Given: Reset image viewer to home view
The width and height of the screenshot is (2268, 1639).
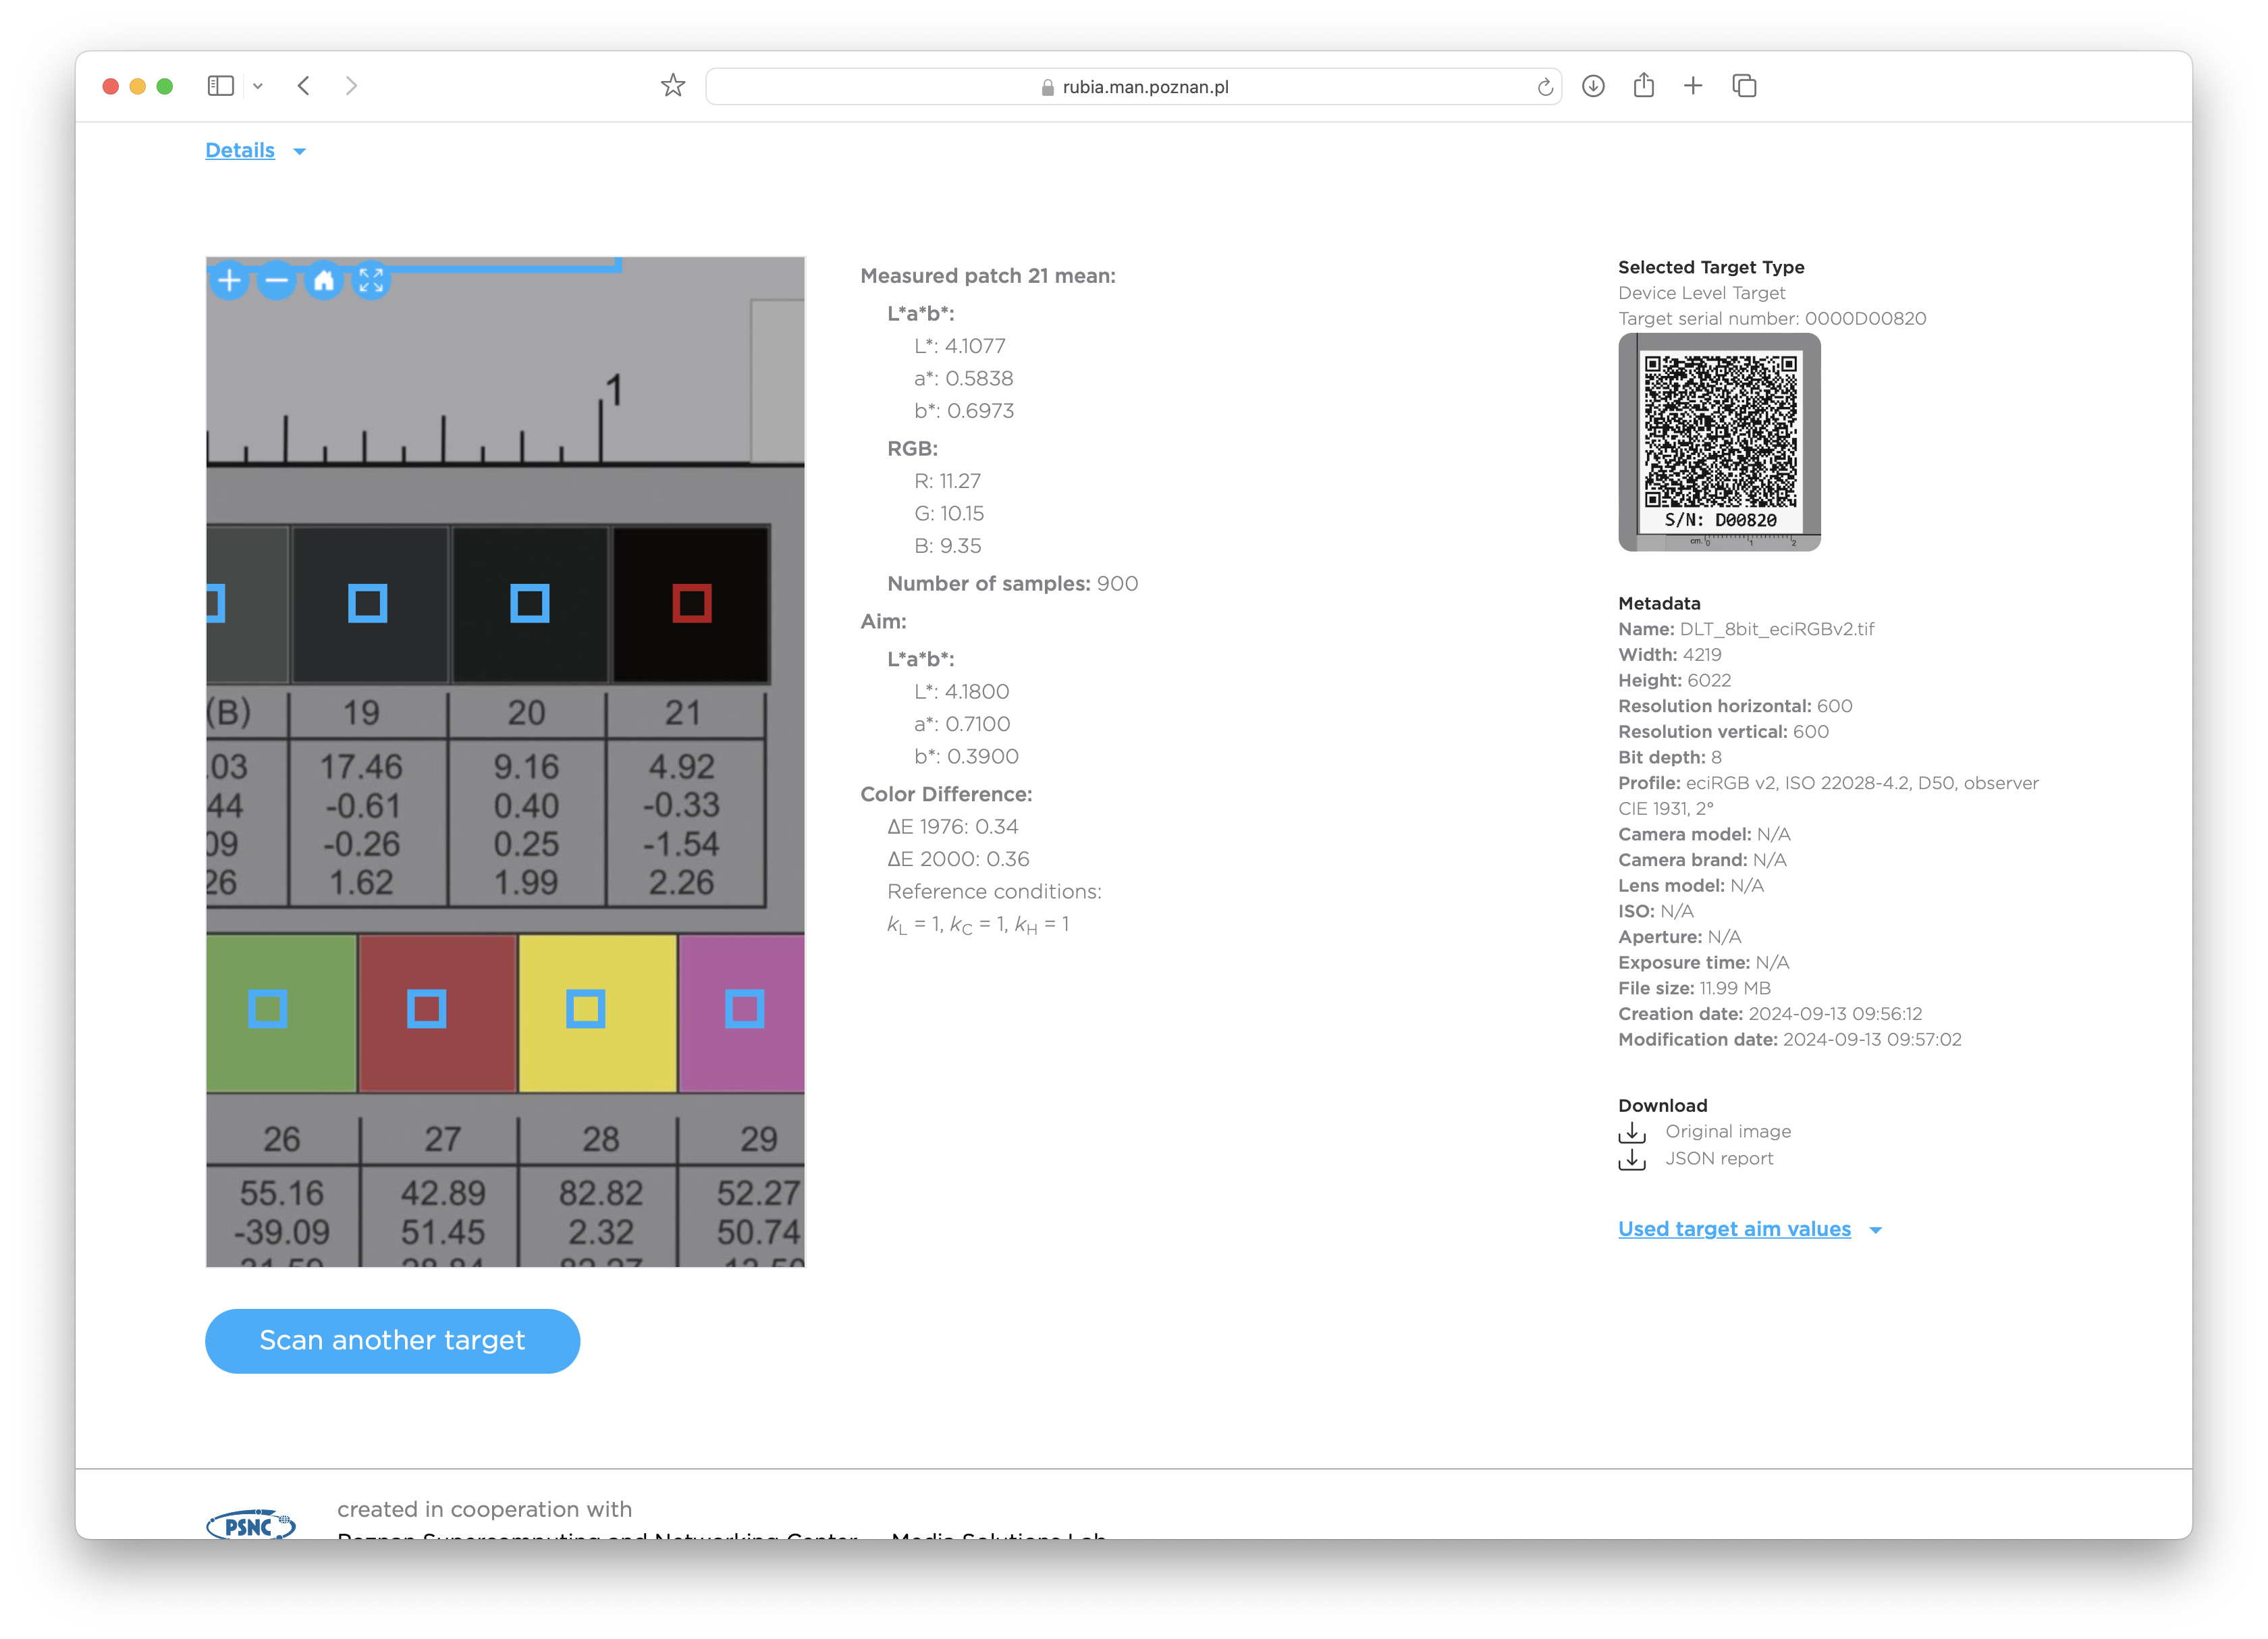Looking at the screenshot, I should click(x=324, y=281).
